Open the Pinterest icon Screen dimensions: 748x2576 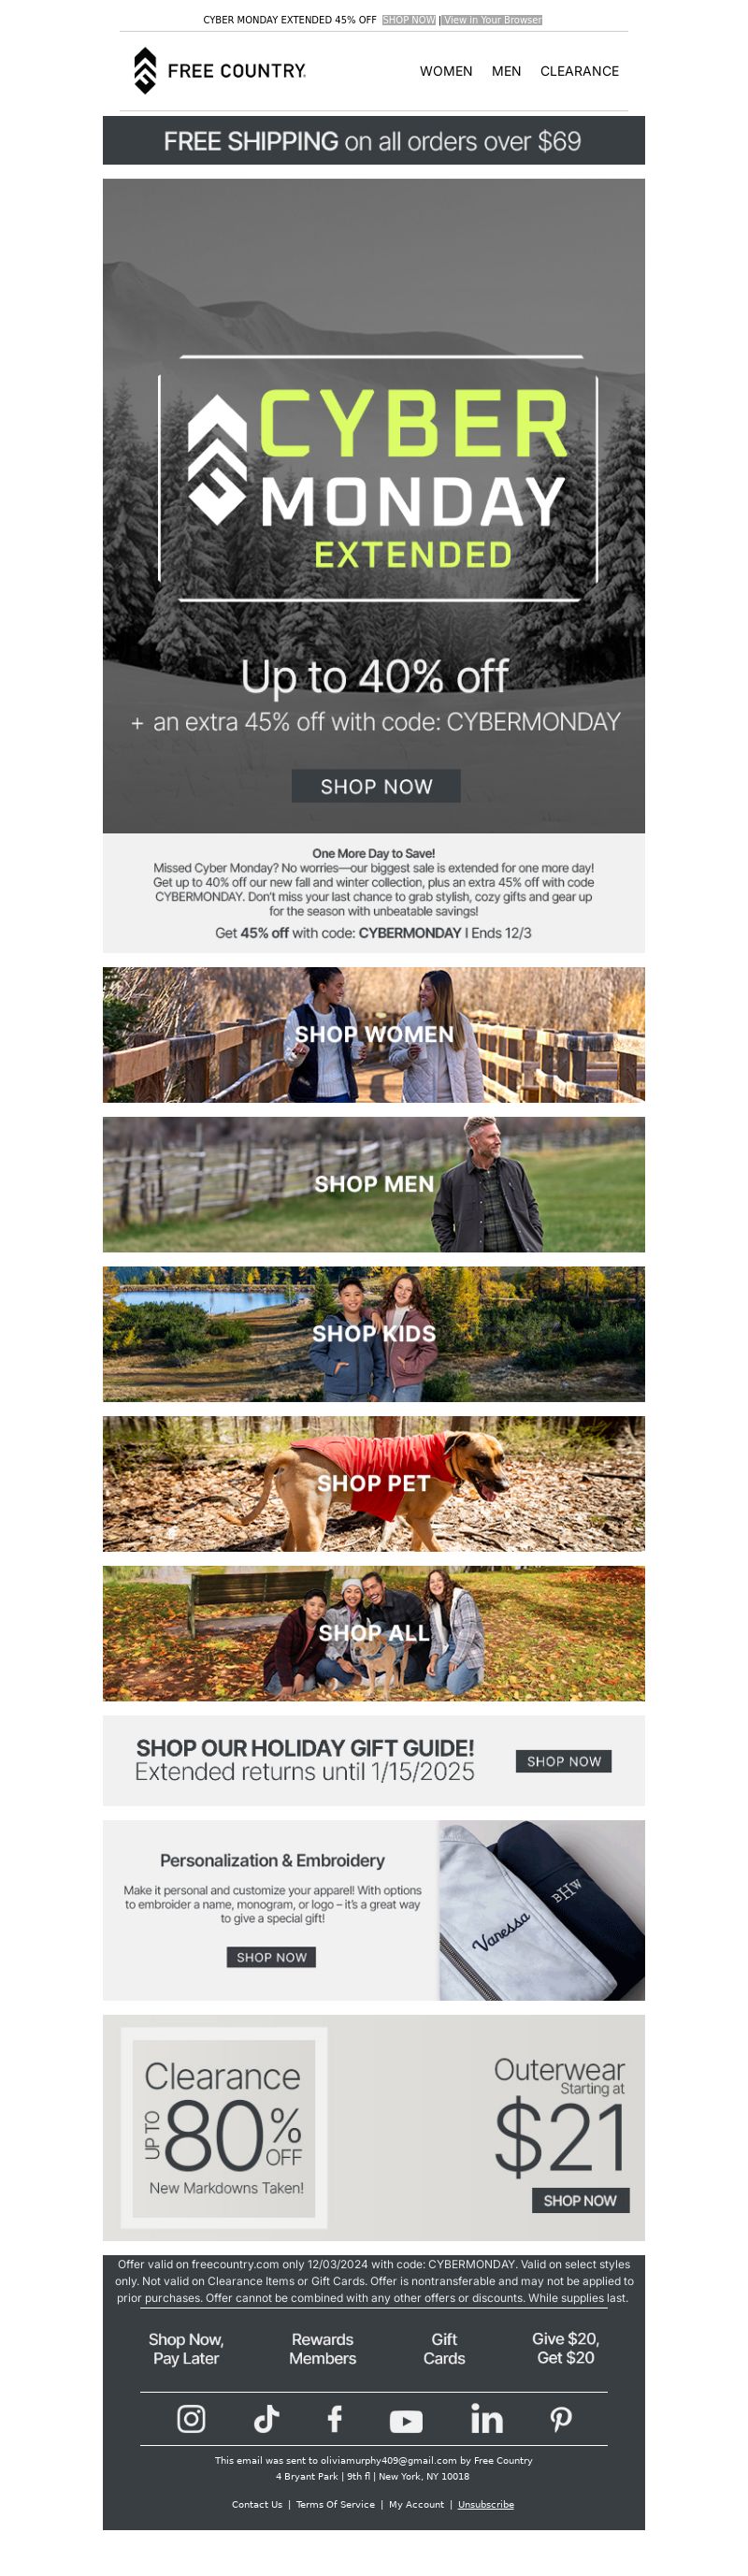click(x=561, y=2418)
